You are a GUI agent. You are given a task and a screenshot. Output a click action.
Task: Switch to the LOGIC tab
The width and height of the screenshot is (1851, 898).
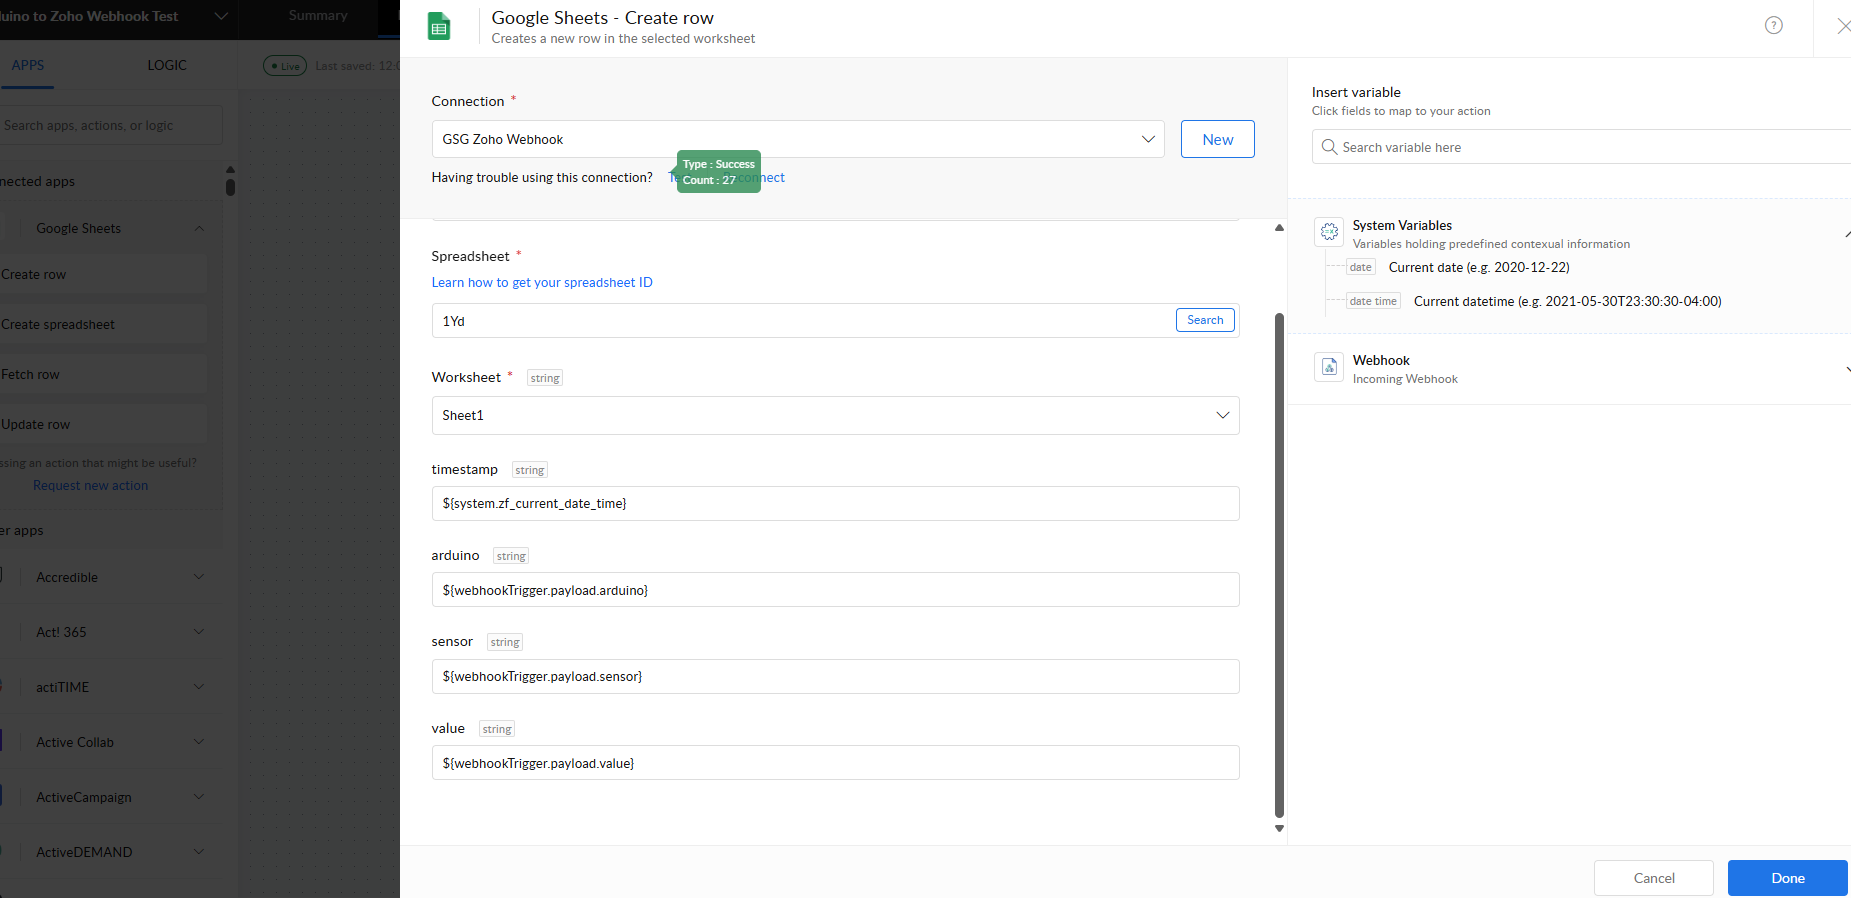[167, 65]
